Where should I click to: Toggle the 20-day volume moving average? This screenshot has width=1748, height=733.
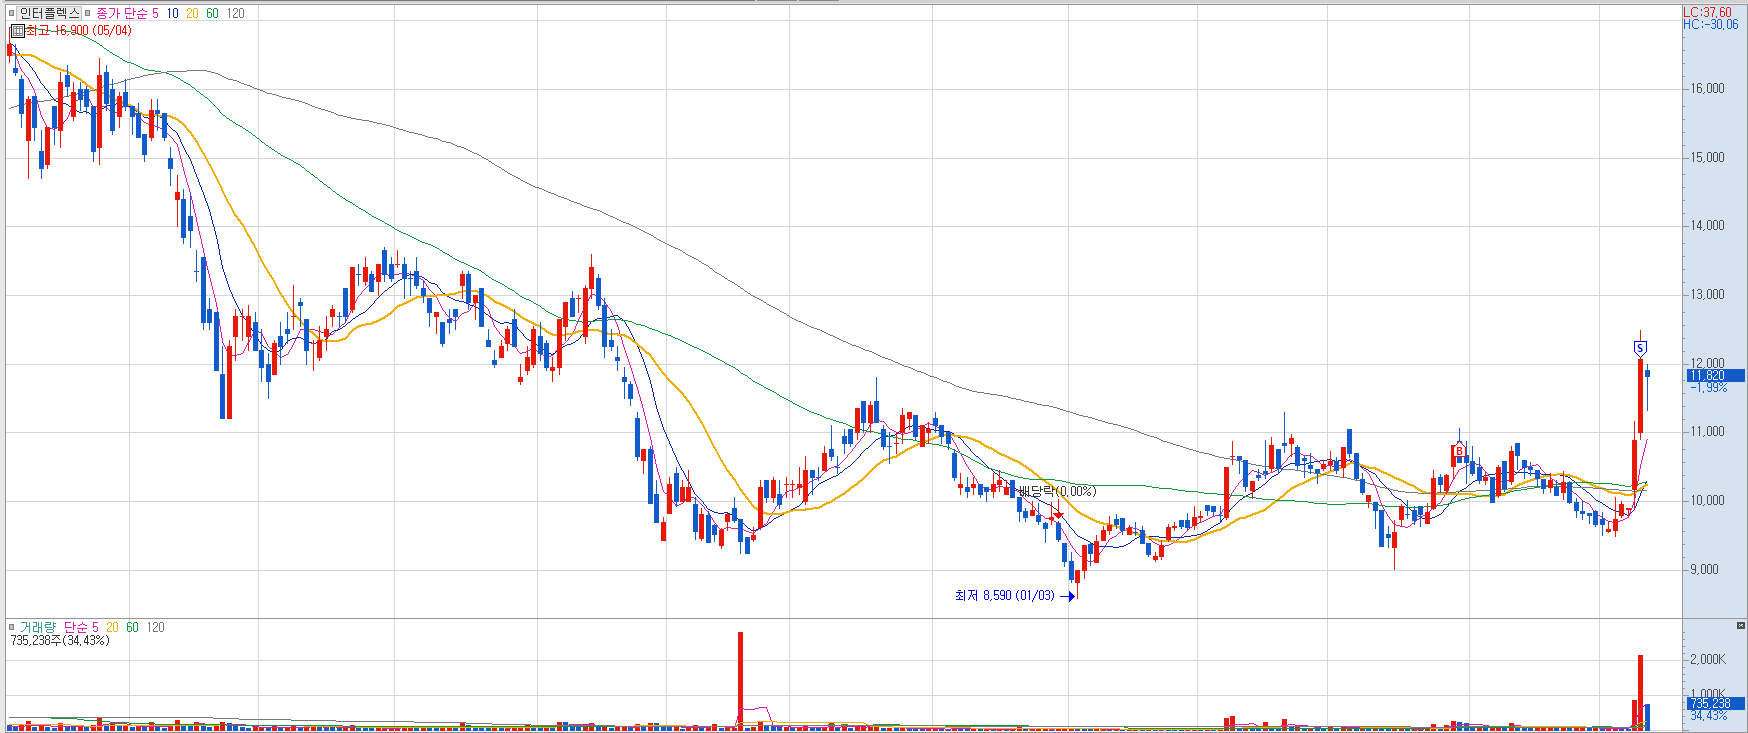pos(112,627)
